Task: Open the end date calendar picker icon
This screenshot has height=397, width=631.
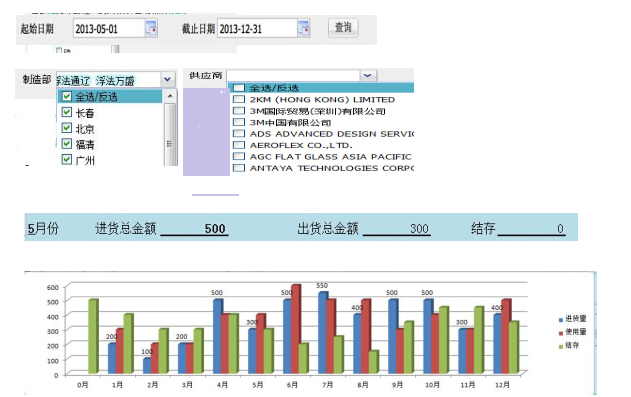Action: (303, 29)
